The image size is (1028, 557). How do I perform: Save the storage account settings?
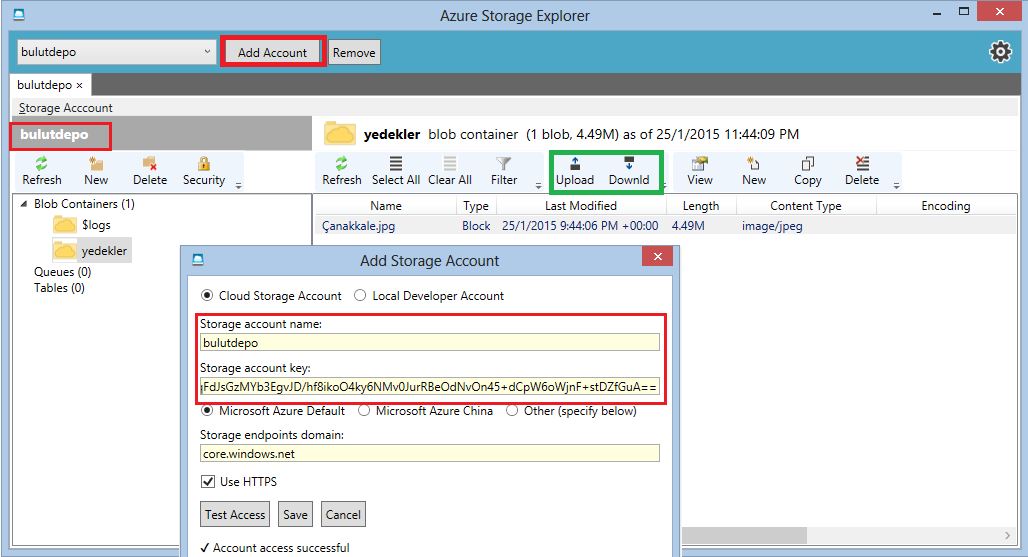[295, 514]
